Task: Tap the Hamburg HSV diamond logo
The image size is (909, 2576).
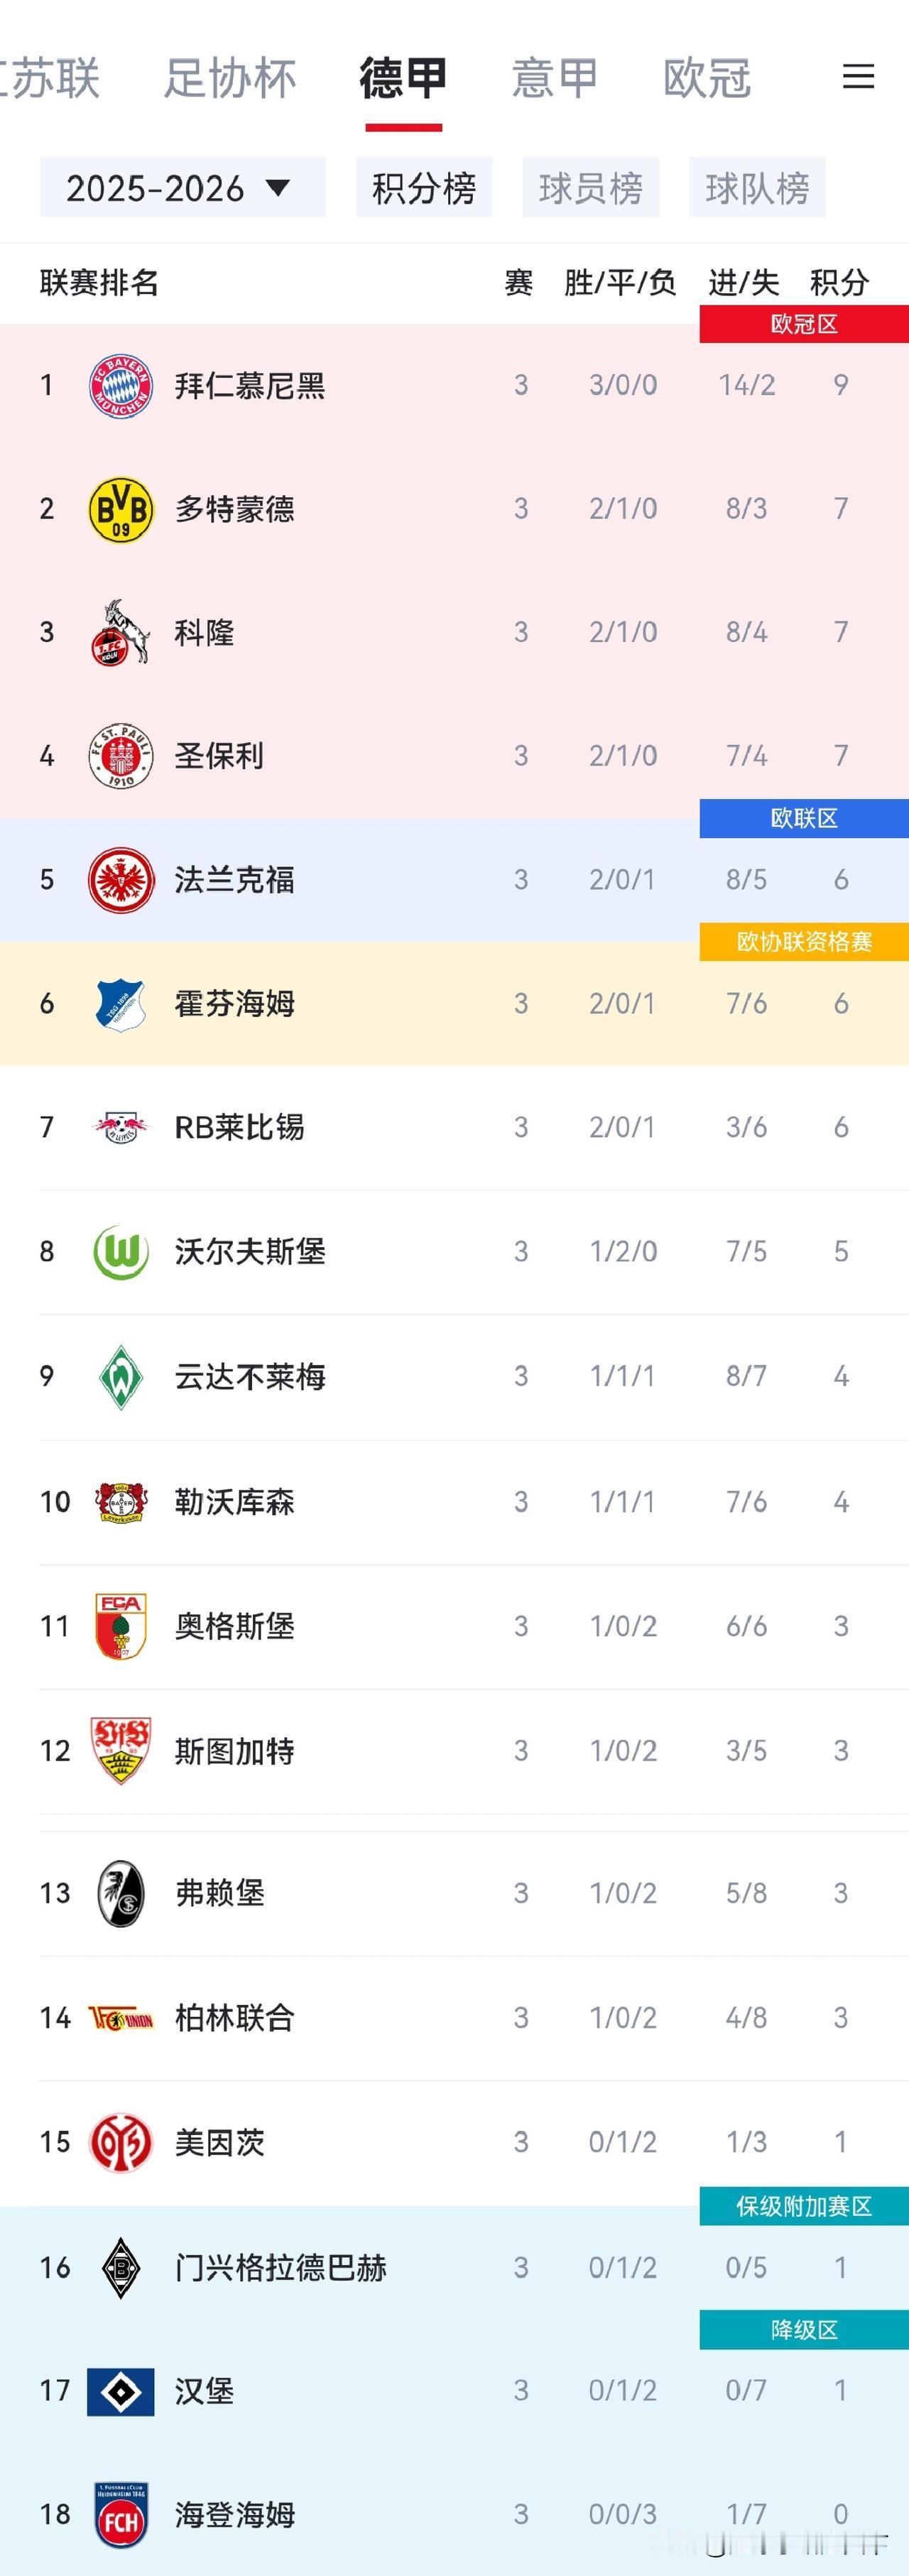Action: [x=121, y=2391]
